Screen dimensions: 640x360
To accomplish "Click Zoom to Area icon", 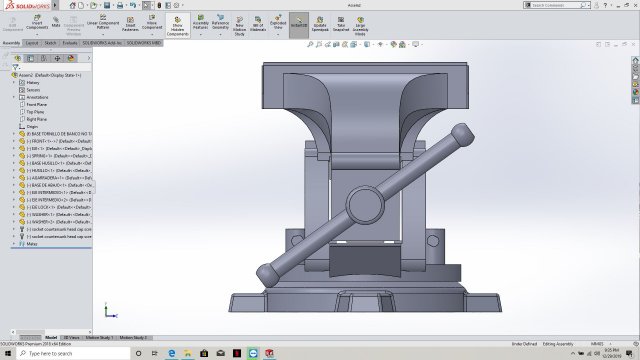I will click(x=319, y=44).
